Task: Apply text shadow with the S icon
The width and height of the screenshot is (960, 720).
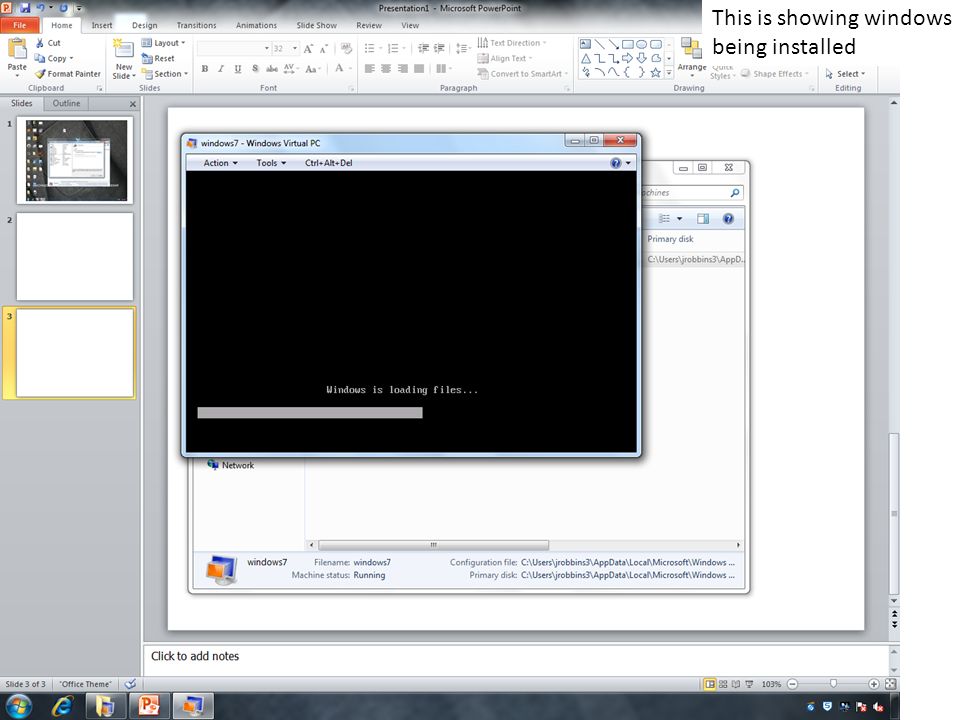Action: click(x=255, y=69)
